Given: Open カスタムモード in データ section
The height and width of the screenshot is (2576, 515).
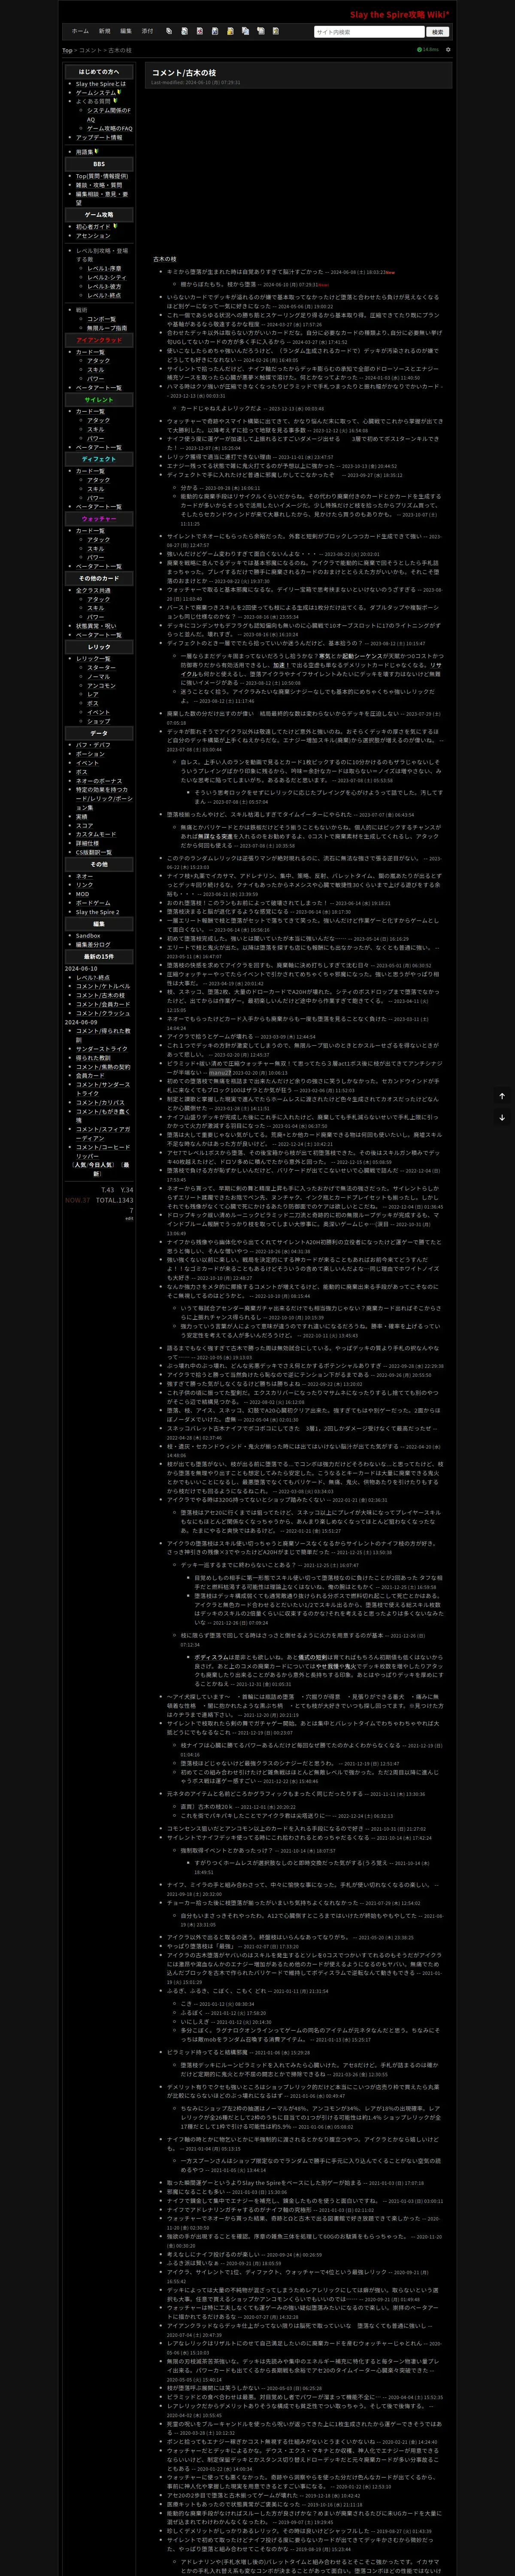Looking at the screenshot, I should pyautogui.click(x=96, y=835).
